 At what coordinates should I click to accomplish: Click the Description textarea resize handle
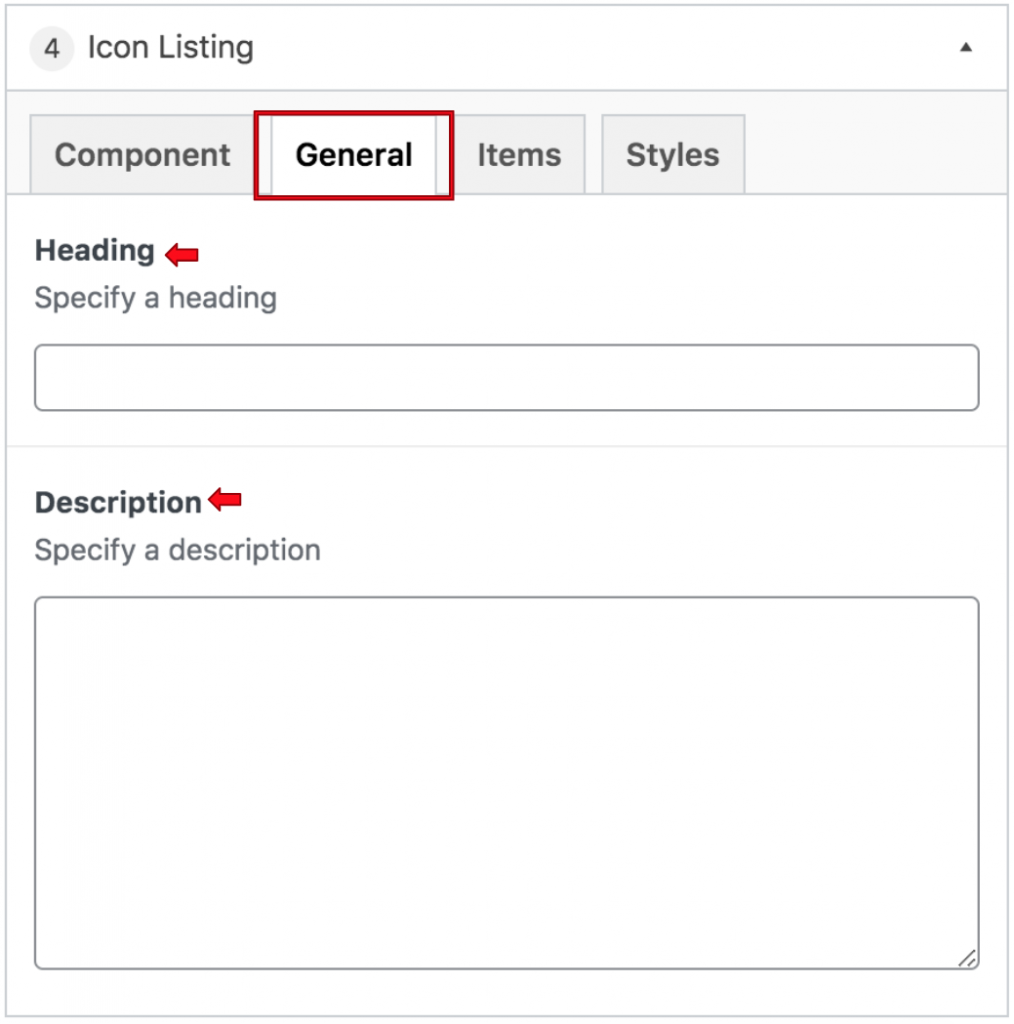[967, 958]
